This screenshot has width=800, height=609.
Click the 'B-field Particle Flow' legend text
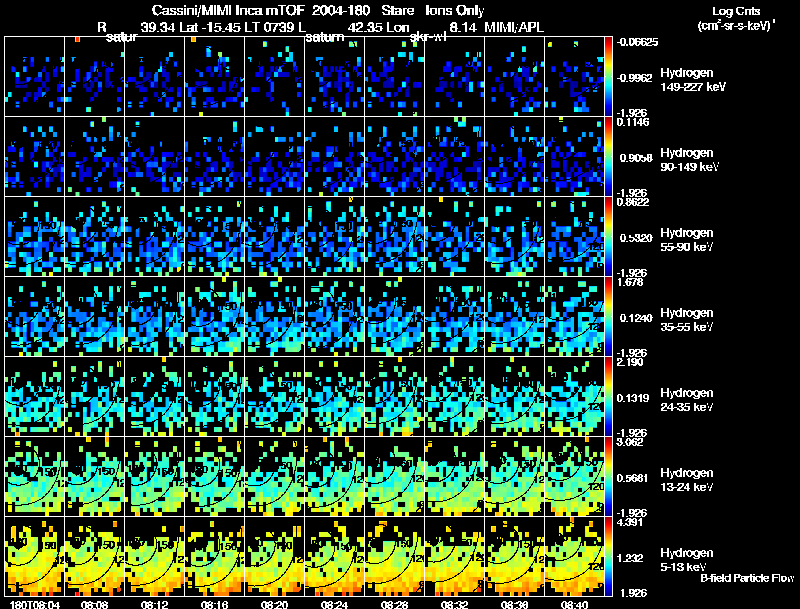[x=747, y=578]
